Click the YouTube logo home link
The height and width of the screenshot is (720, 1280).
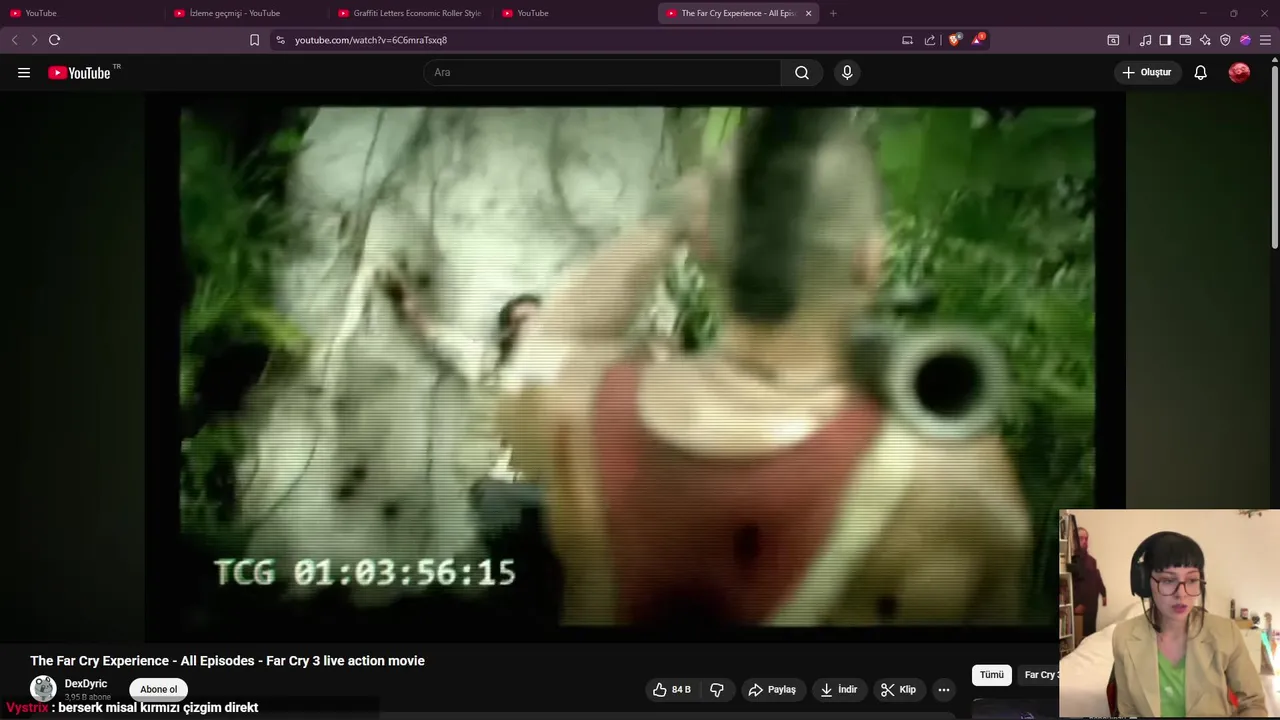coord(79,72)
